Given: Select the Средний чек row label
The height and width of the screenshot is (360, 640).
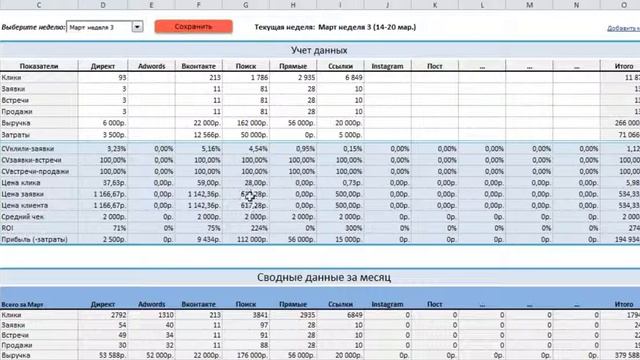Looking at the screenshot, I should (x=39, y=217).
